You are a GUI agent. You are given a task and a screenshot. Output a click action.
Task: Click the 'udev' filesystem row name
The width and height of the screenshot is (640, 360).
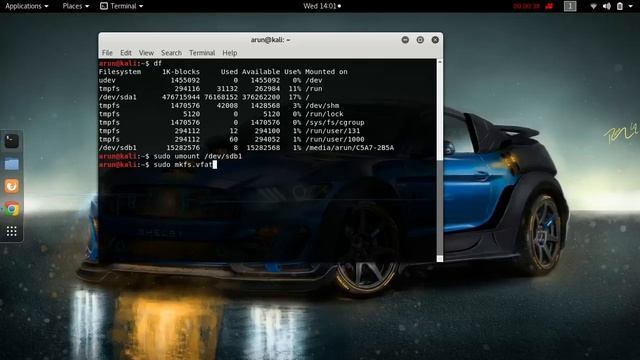click(x=107, y=80)
